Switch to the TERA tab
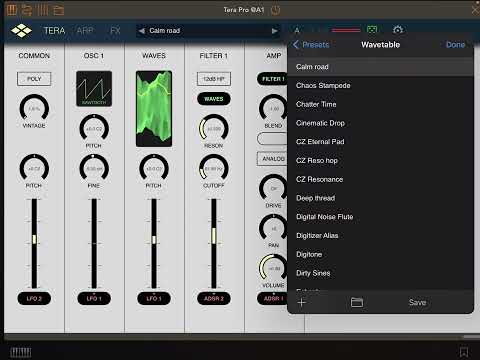The width and height of the screenshot is (480, 360). (x=54, y=31)
